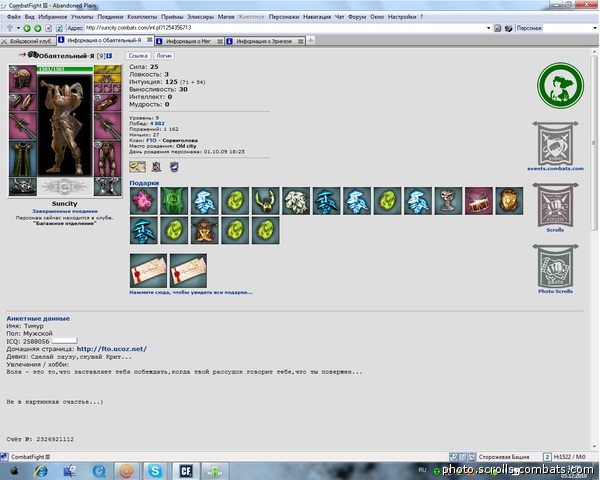This screenshot has width=600, height=480.
Task: Click the green 2 icon in status bar
Action: click(547, 457)
